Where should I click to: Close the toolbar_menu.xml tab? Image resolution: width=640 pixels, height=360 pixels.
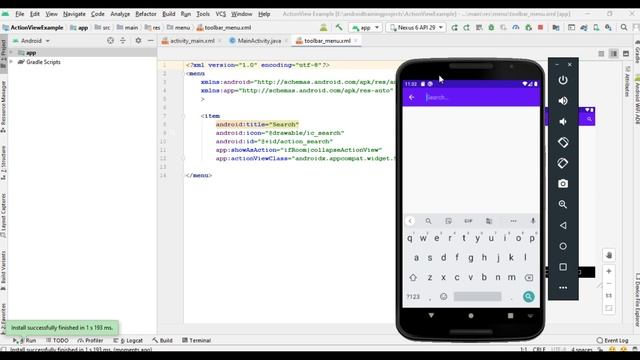(356, 41)
